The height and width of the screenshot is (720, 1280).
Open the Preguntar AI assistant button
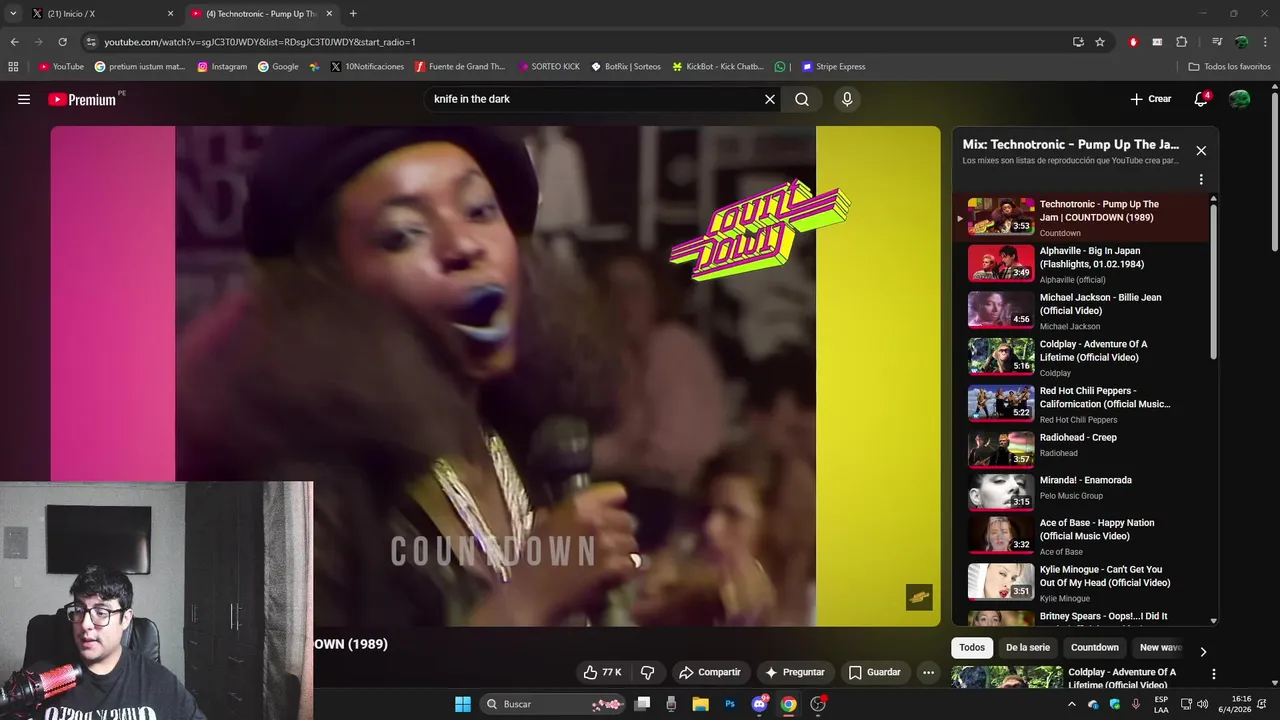coord(795,672)
